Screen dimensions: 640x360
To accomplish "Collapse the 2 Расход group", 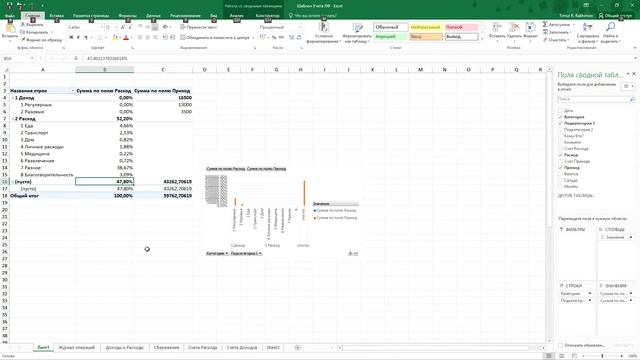I will 13,119.
